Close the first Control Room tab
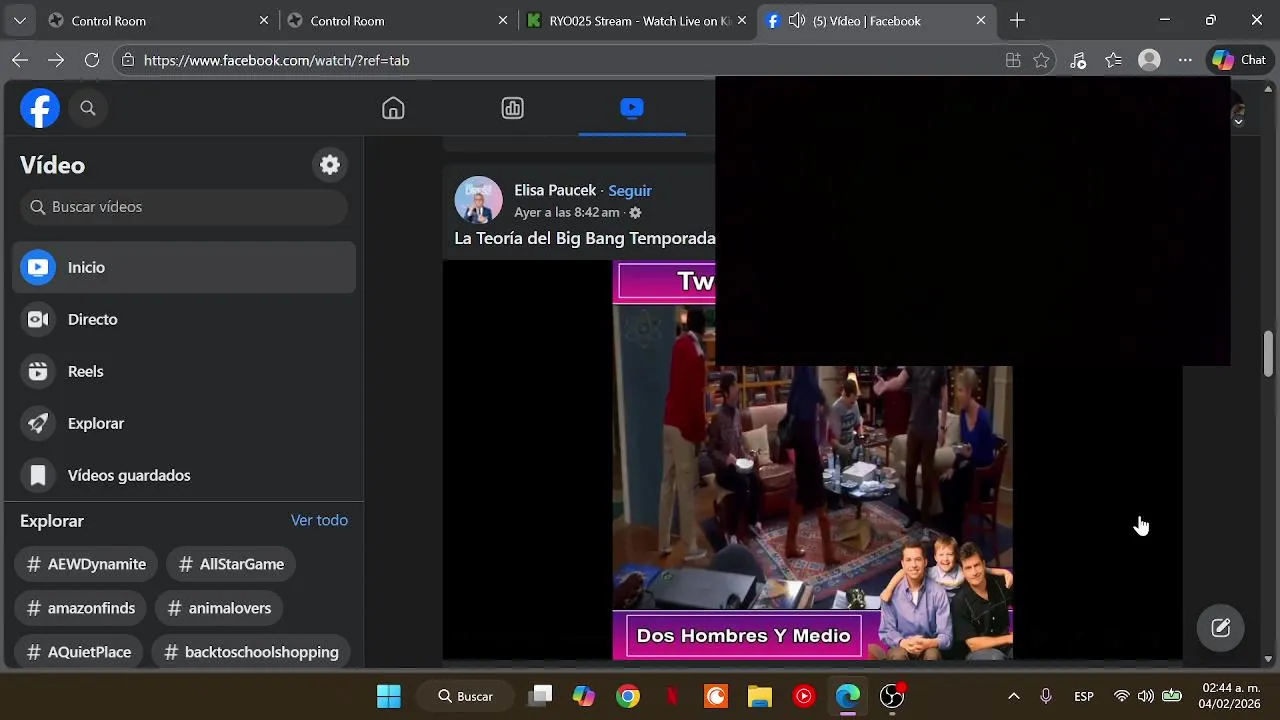The image size is (1280, 720). coord(264,20)
